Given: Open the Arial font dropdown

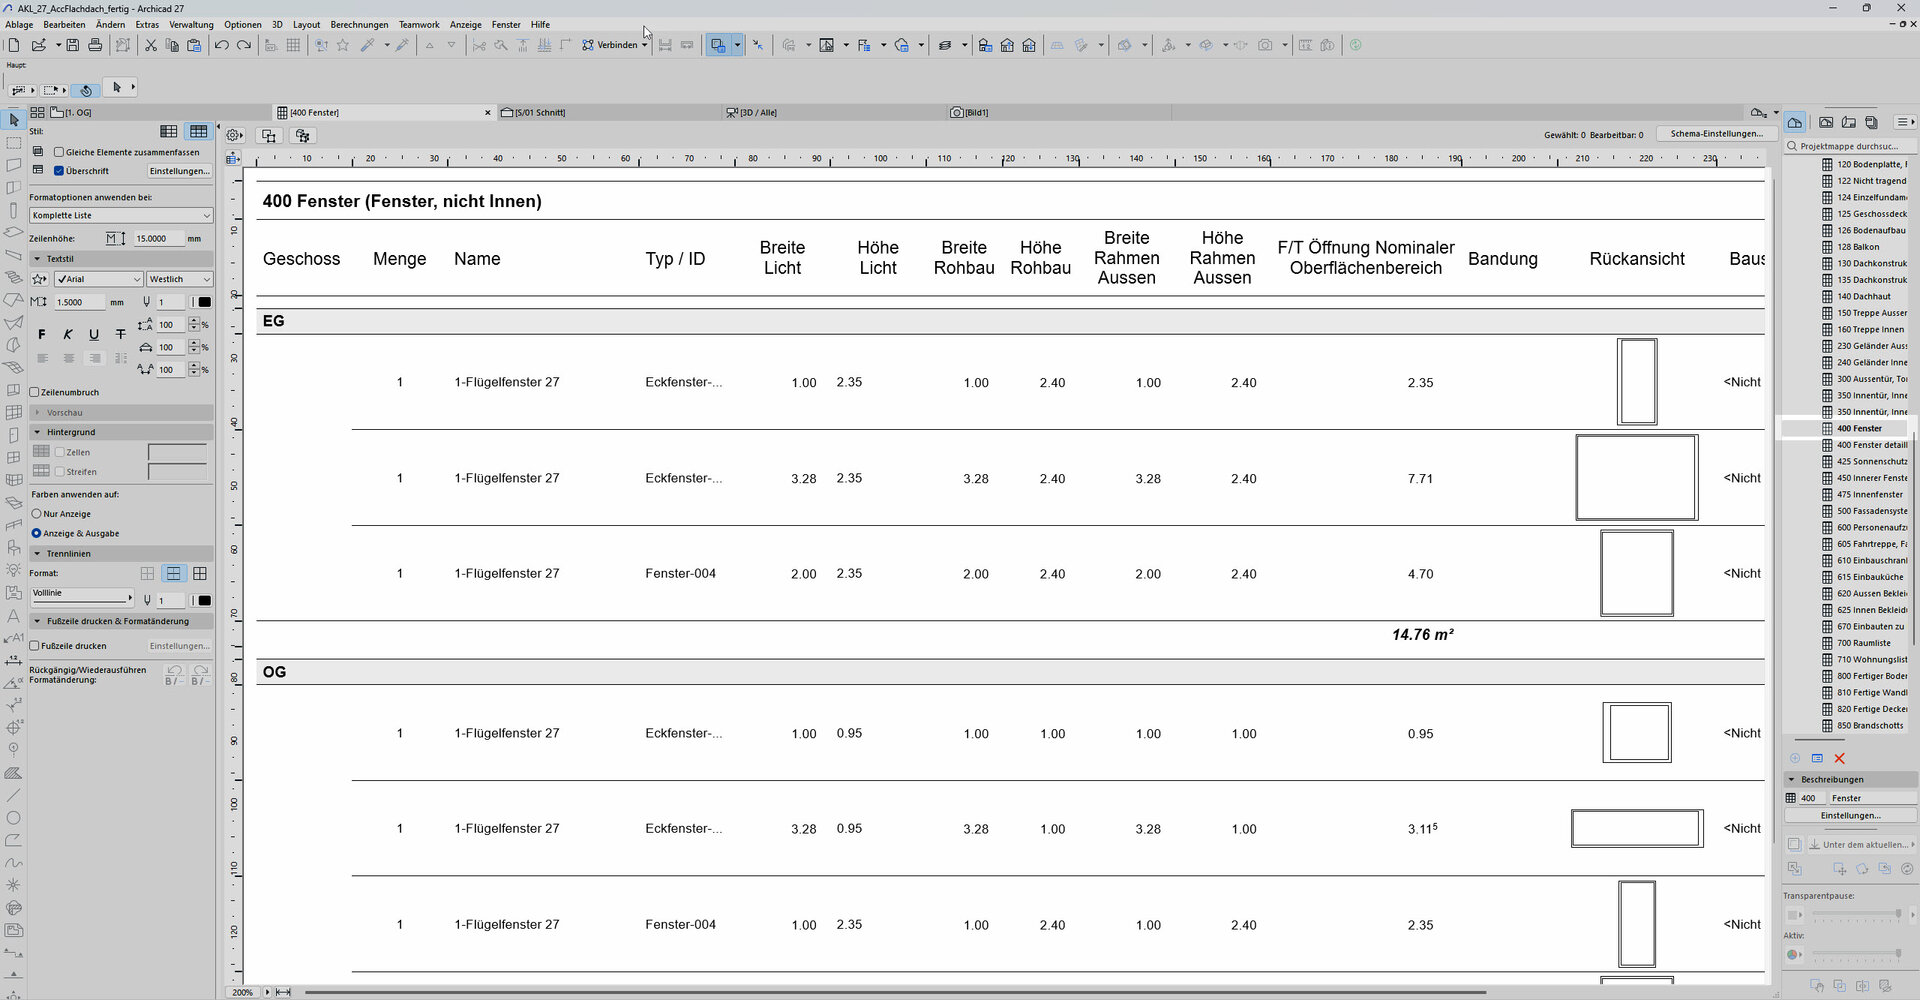Looking at the screenshot, I should point(97,279).
